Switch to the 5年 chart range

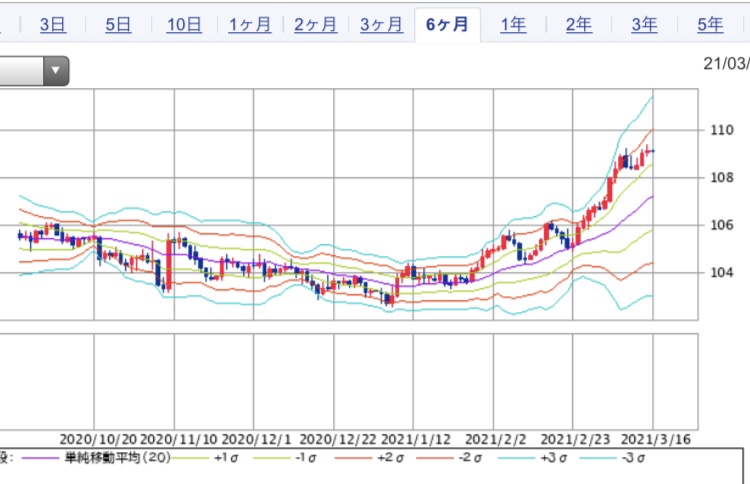tap(710, 24)
